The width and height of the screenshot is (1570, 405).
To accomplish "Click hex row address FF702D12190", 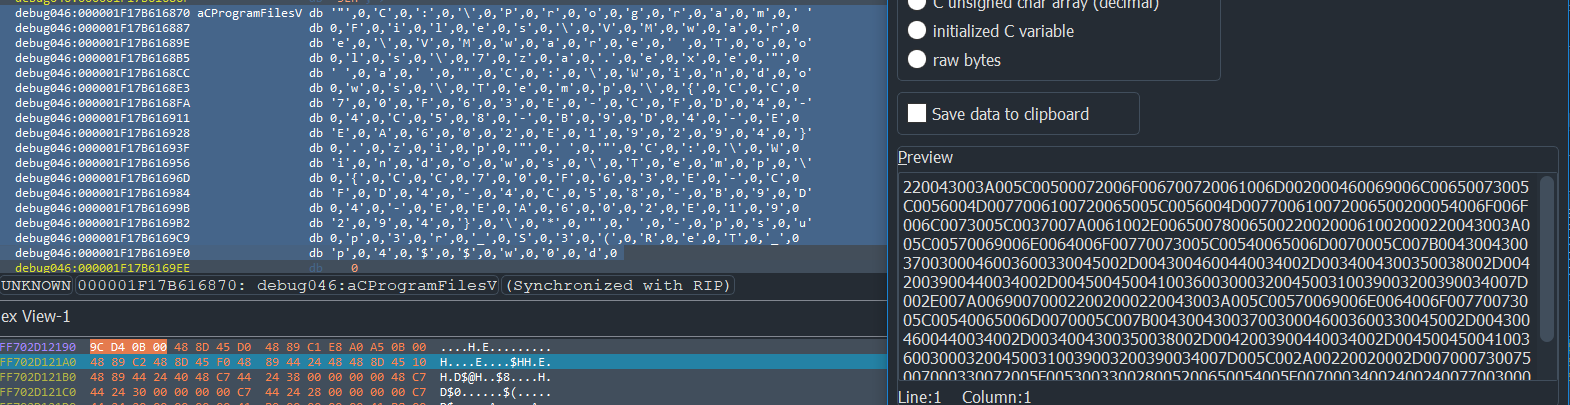I will click(x=38, y=347).
